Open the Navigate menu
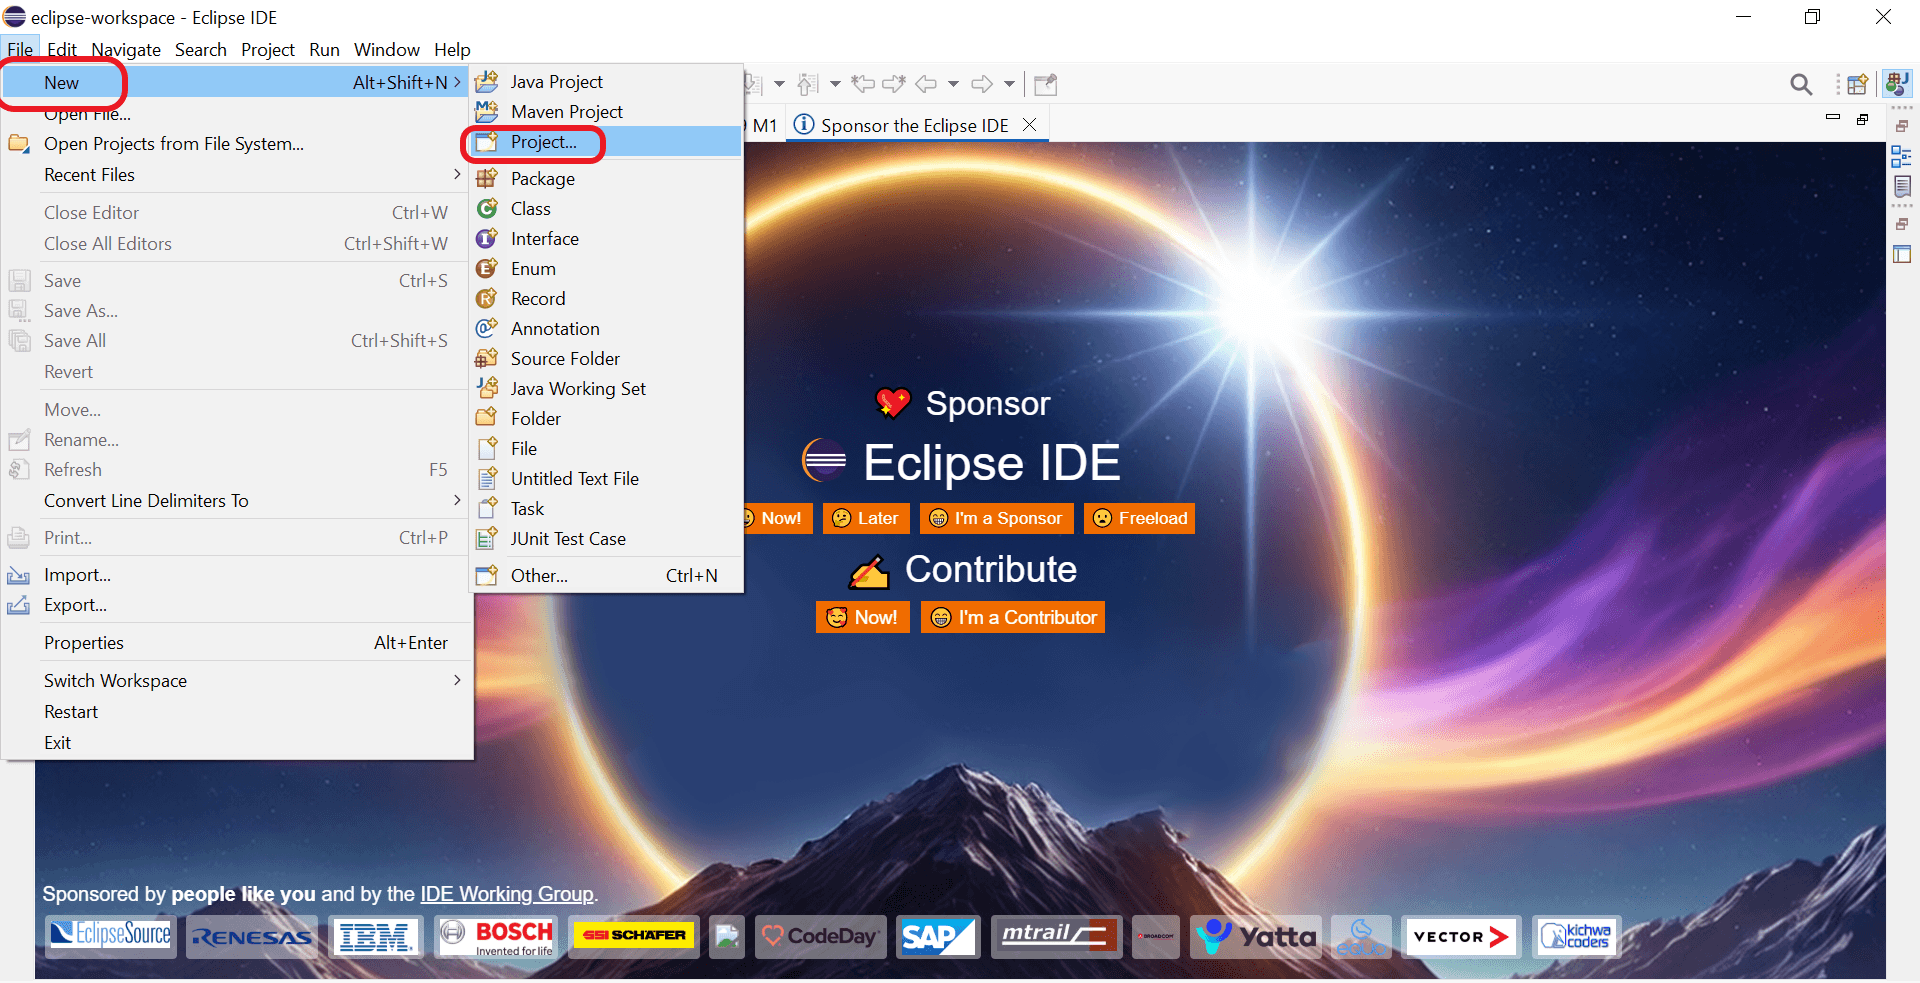 tap(126, 50)
